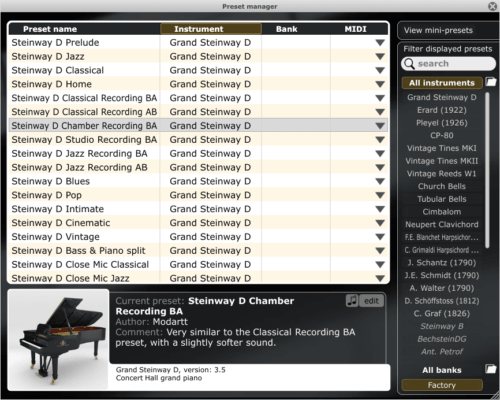The width and height of the screenshot is (500, 400).
Task: Open MIDI dropdown for Steinway D Blues
Action: [380, 181]
